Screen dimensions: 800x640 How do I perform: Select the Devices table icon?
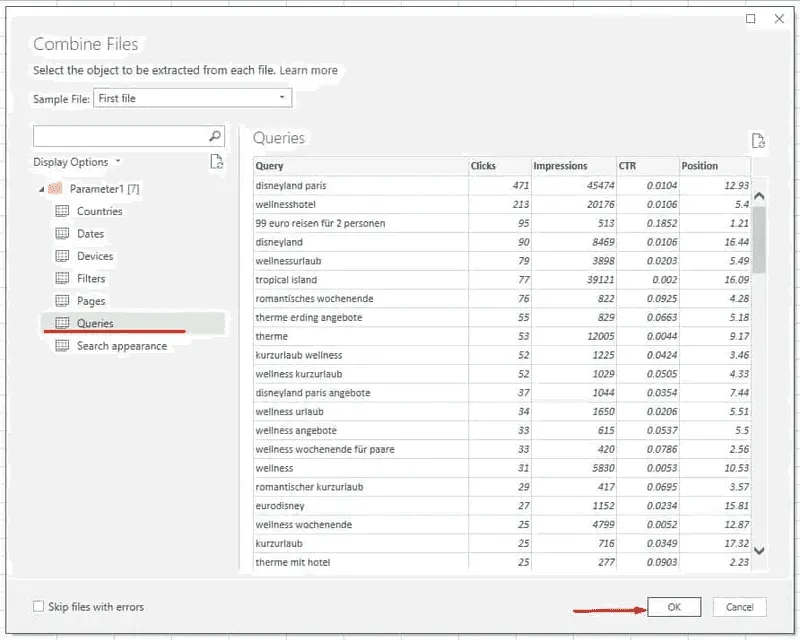(x=62, y=256)
